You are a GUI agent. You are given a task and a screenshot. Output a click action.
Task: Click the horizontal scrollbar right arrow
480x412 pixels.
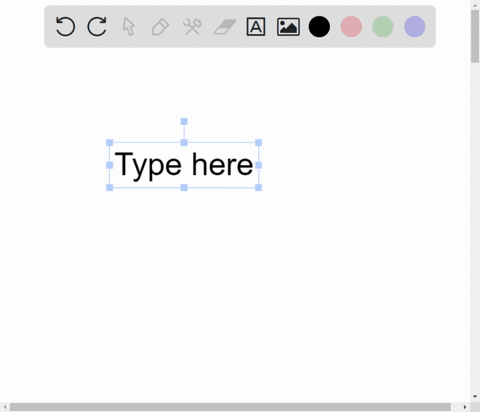click(x=465, y=407)
